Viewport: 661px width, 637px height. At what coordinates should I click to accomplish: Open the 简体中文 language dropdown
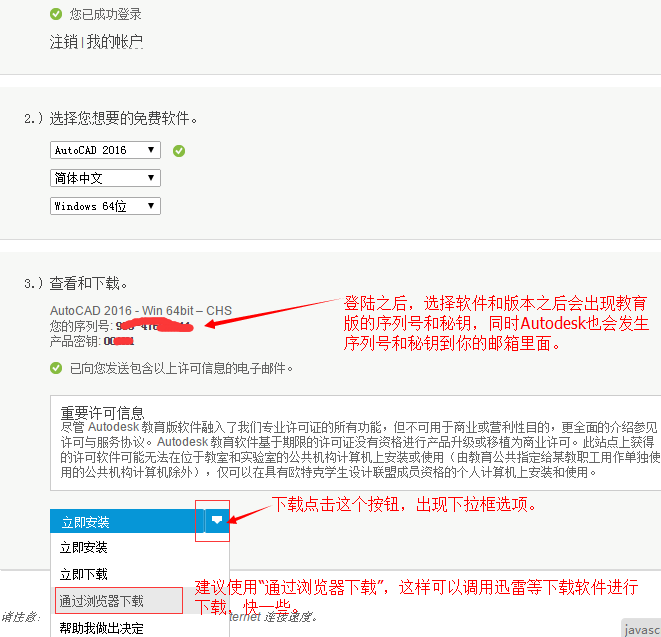point(105,178)
